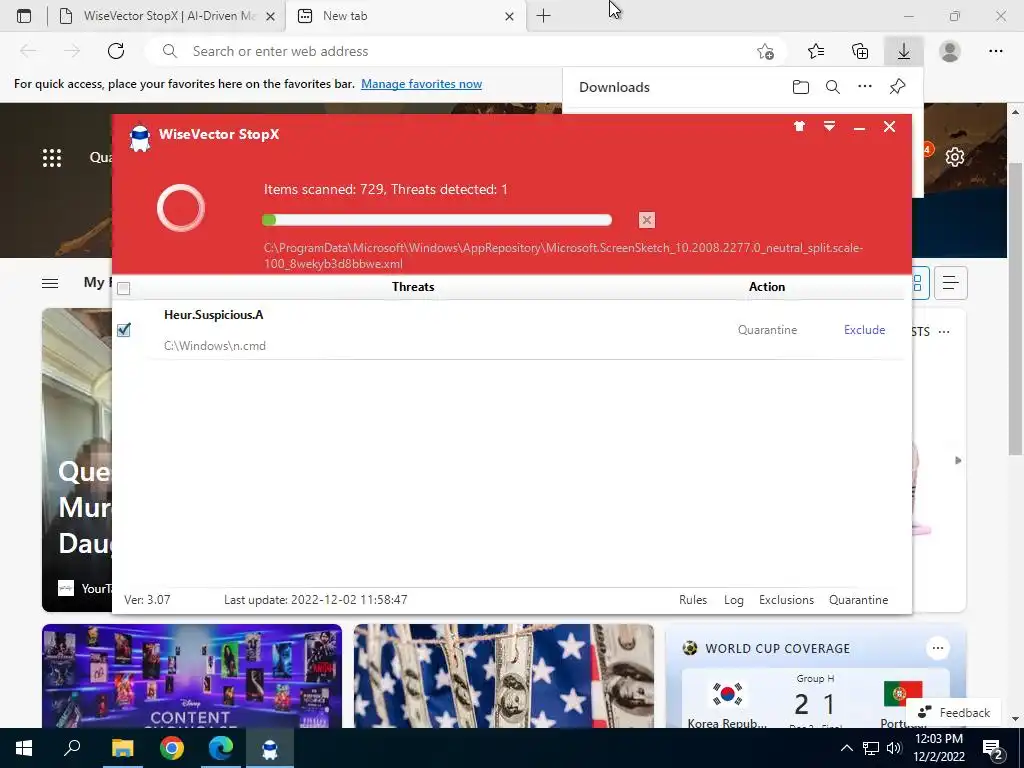Open World Cup coverage card options
Screen dimensions: 1024x768
pyautogui.click(x=938, y=648)
